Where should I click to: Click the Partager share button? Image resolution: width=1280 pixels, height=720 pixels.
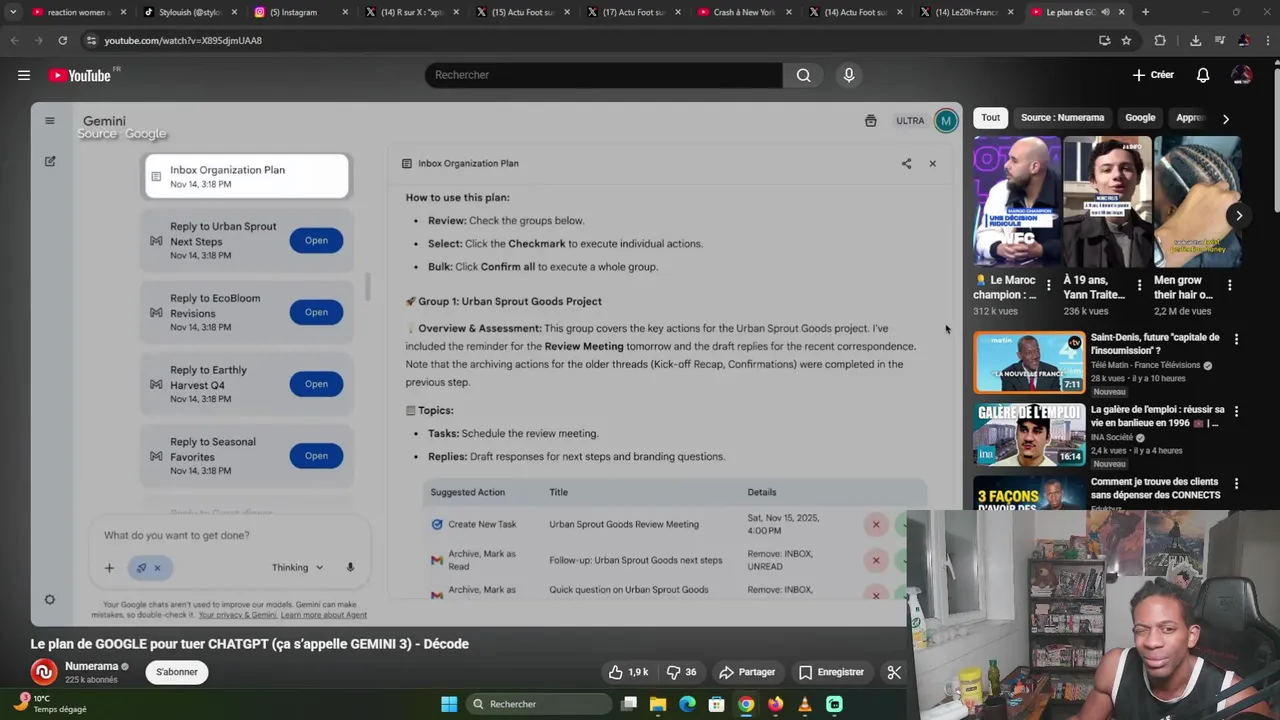747,672
